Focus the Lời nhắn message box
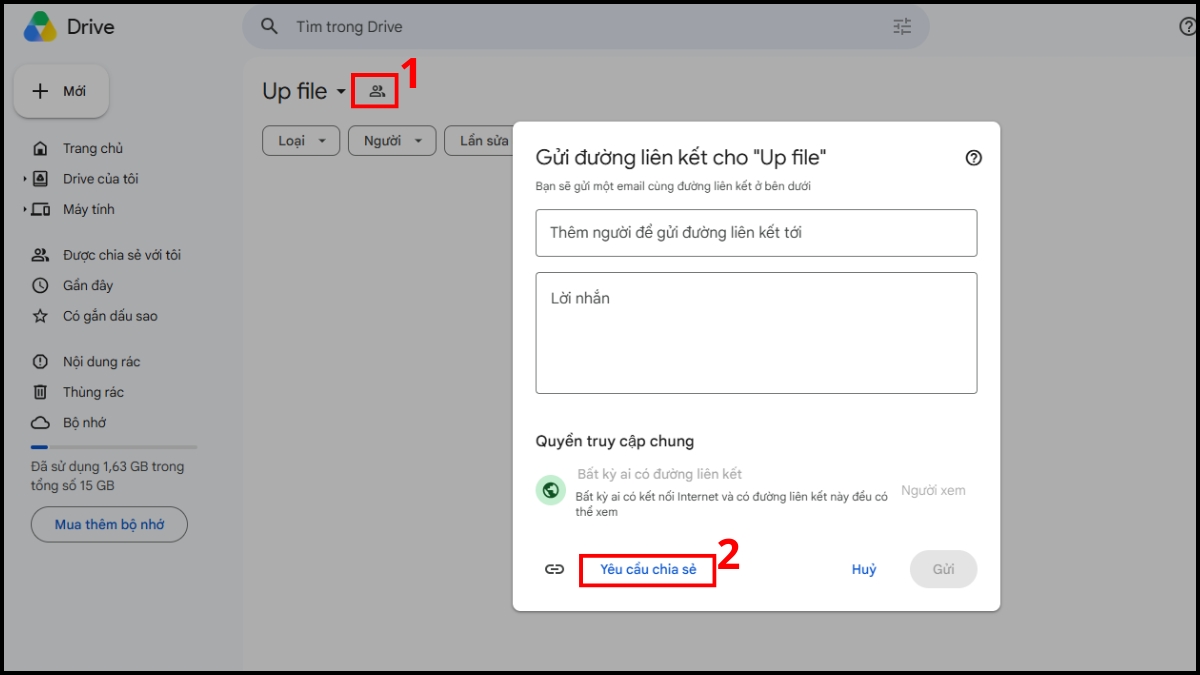This screenshot has width=1200, height=675. [x=756, y=333]
